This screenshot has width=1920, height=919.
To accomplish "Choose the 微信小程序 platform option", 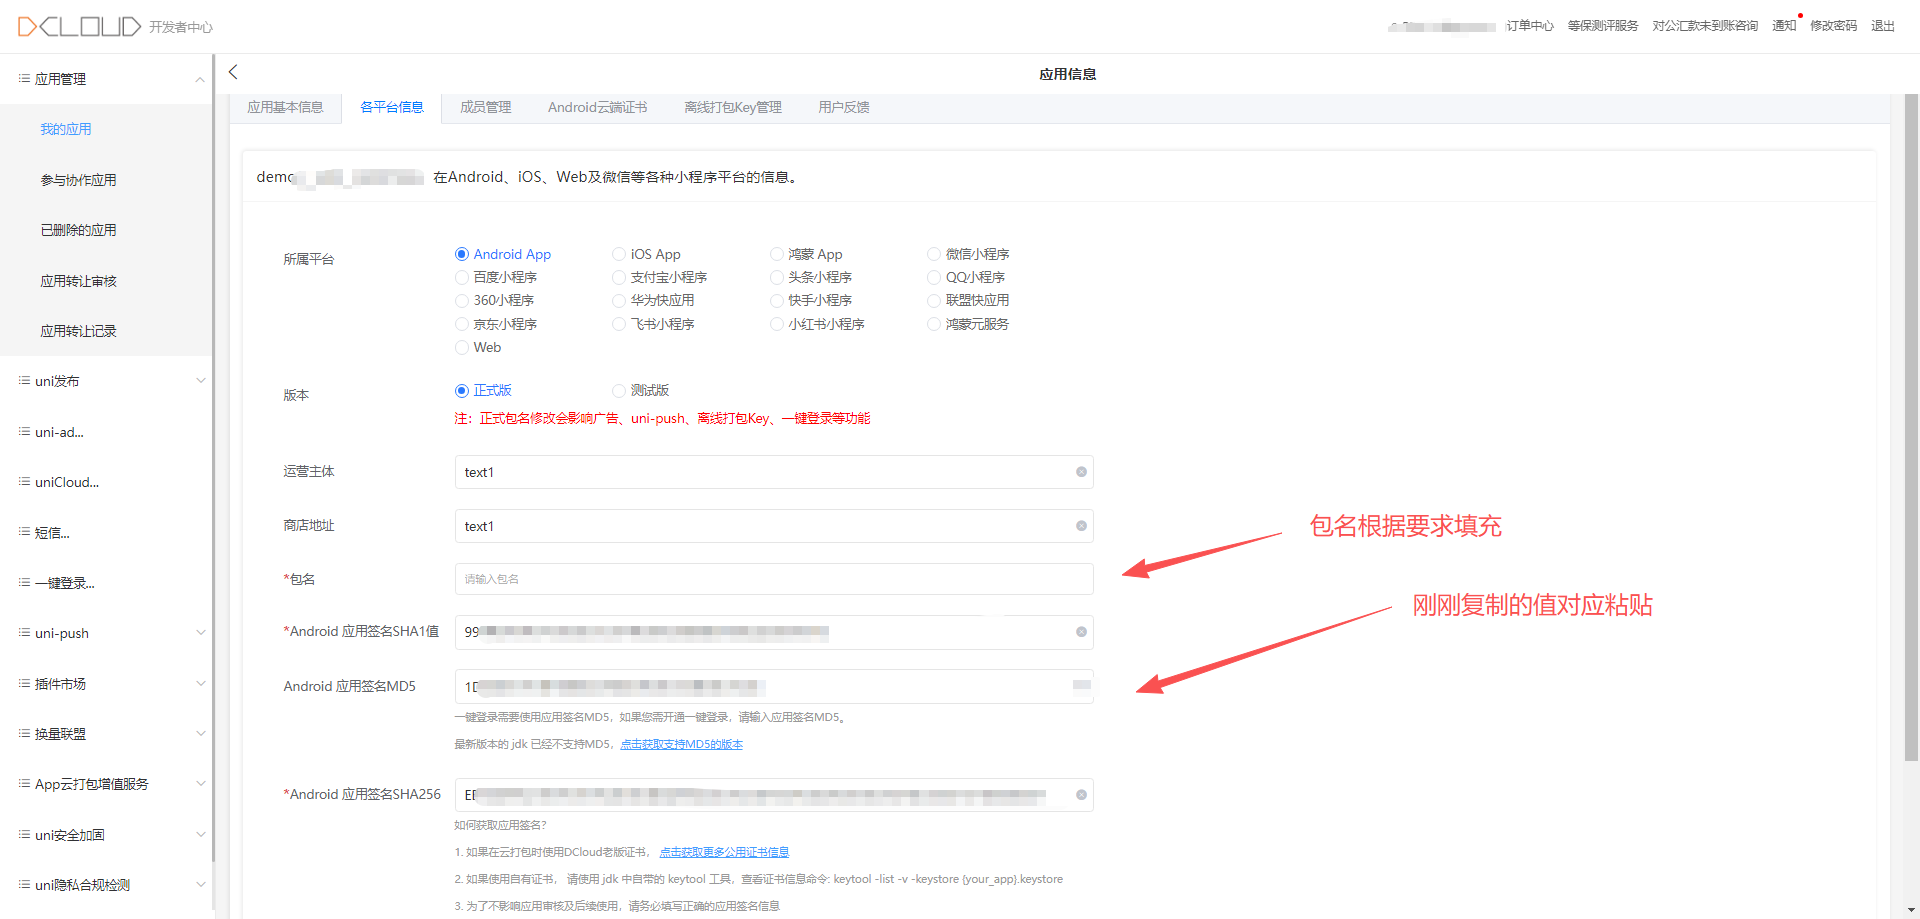I will click(x=934, y=254).
